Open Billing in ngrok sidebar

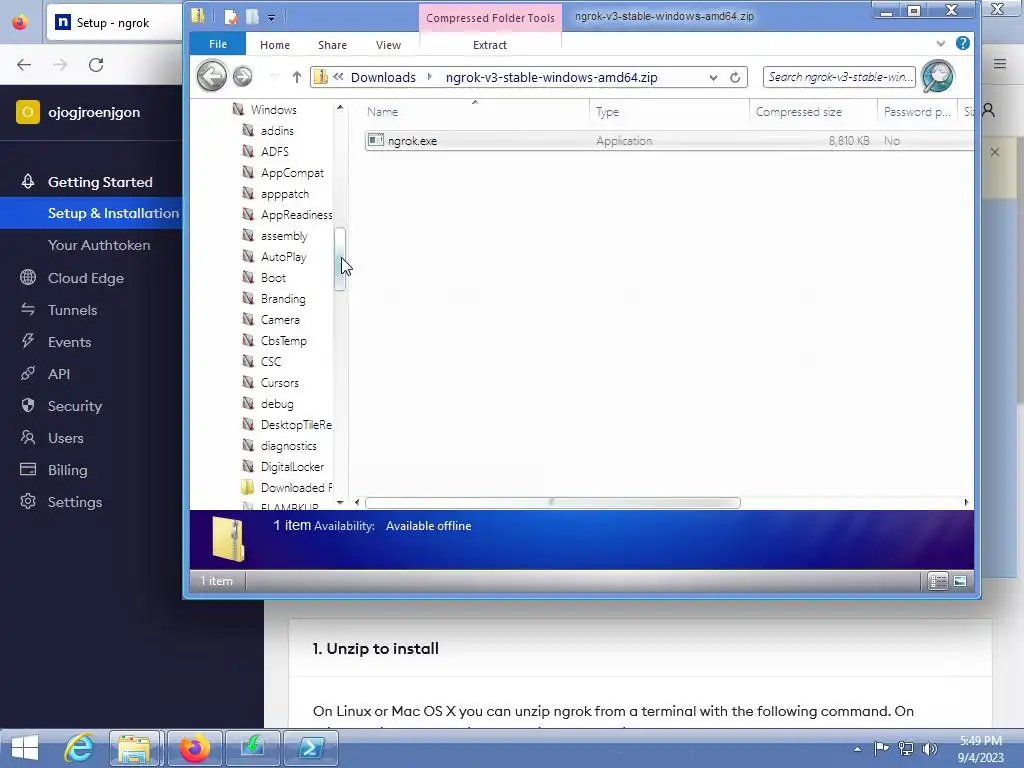click(67, 470)
